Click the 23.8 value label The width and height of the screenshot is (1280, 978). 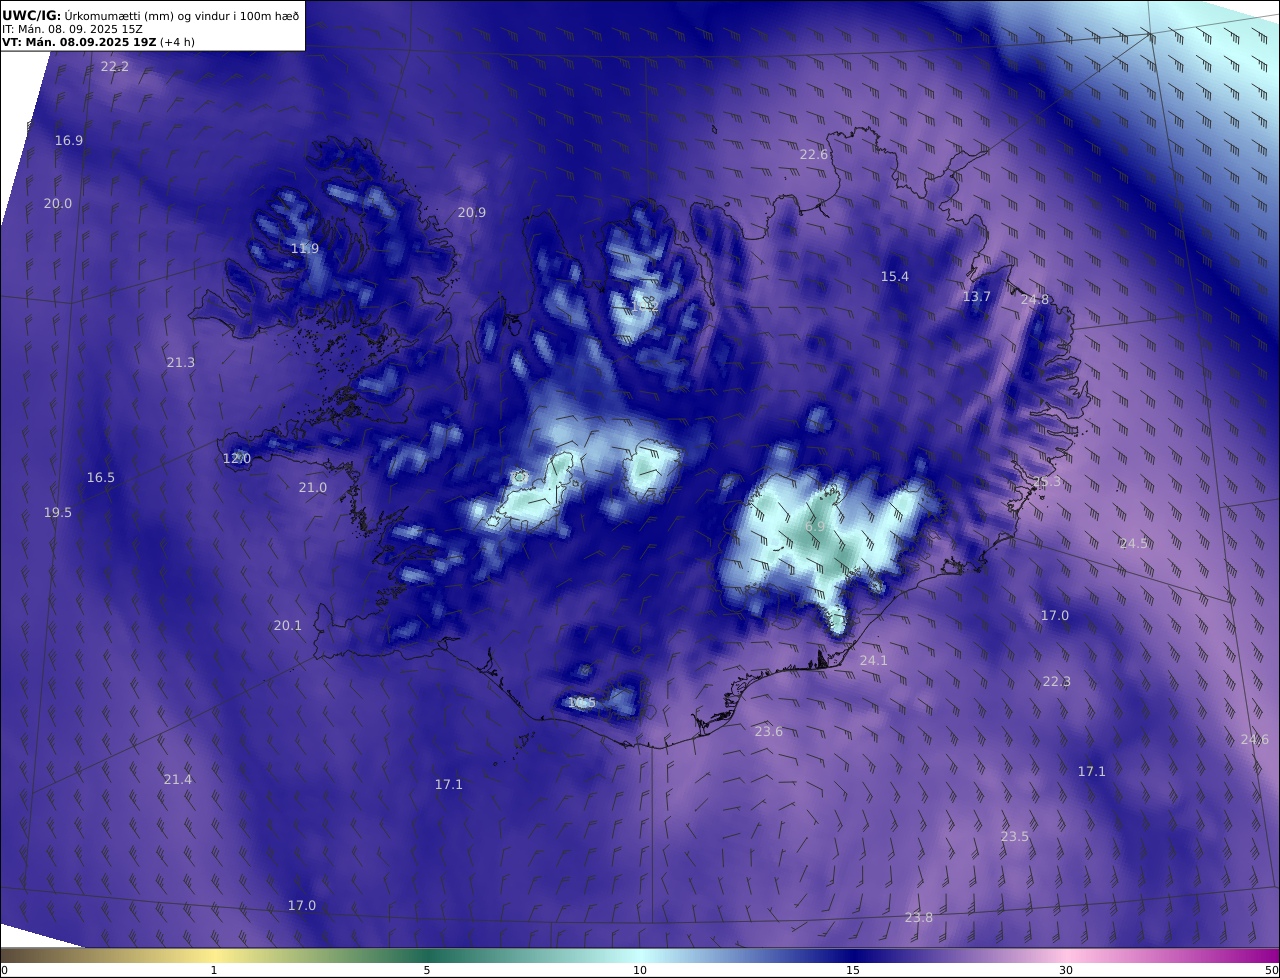coord(919,918)
